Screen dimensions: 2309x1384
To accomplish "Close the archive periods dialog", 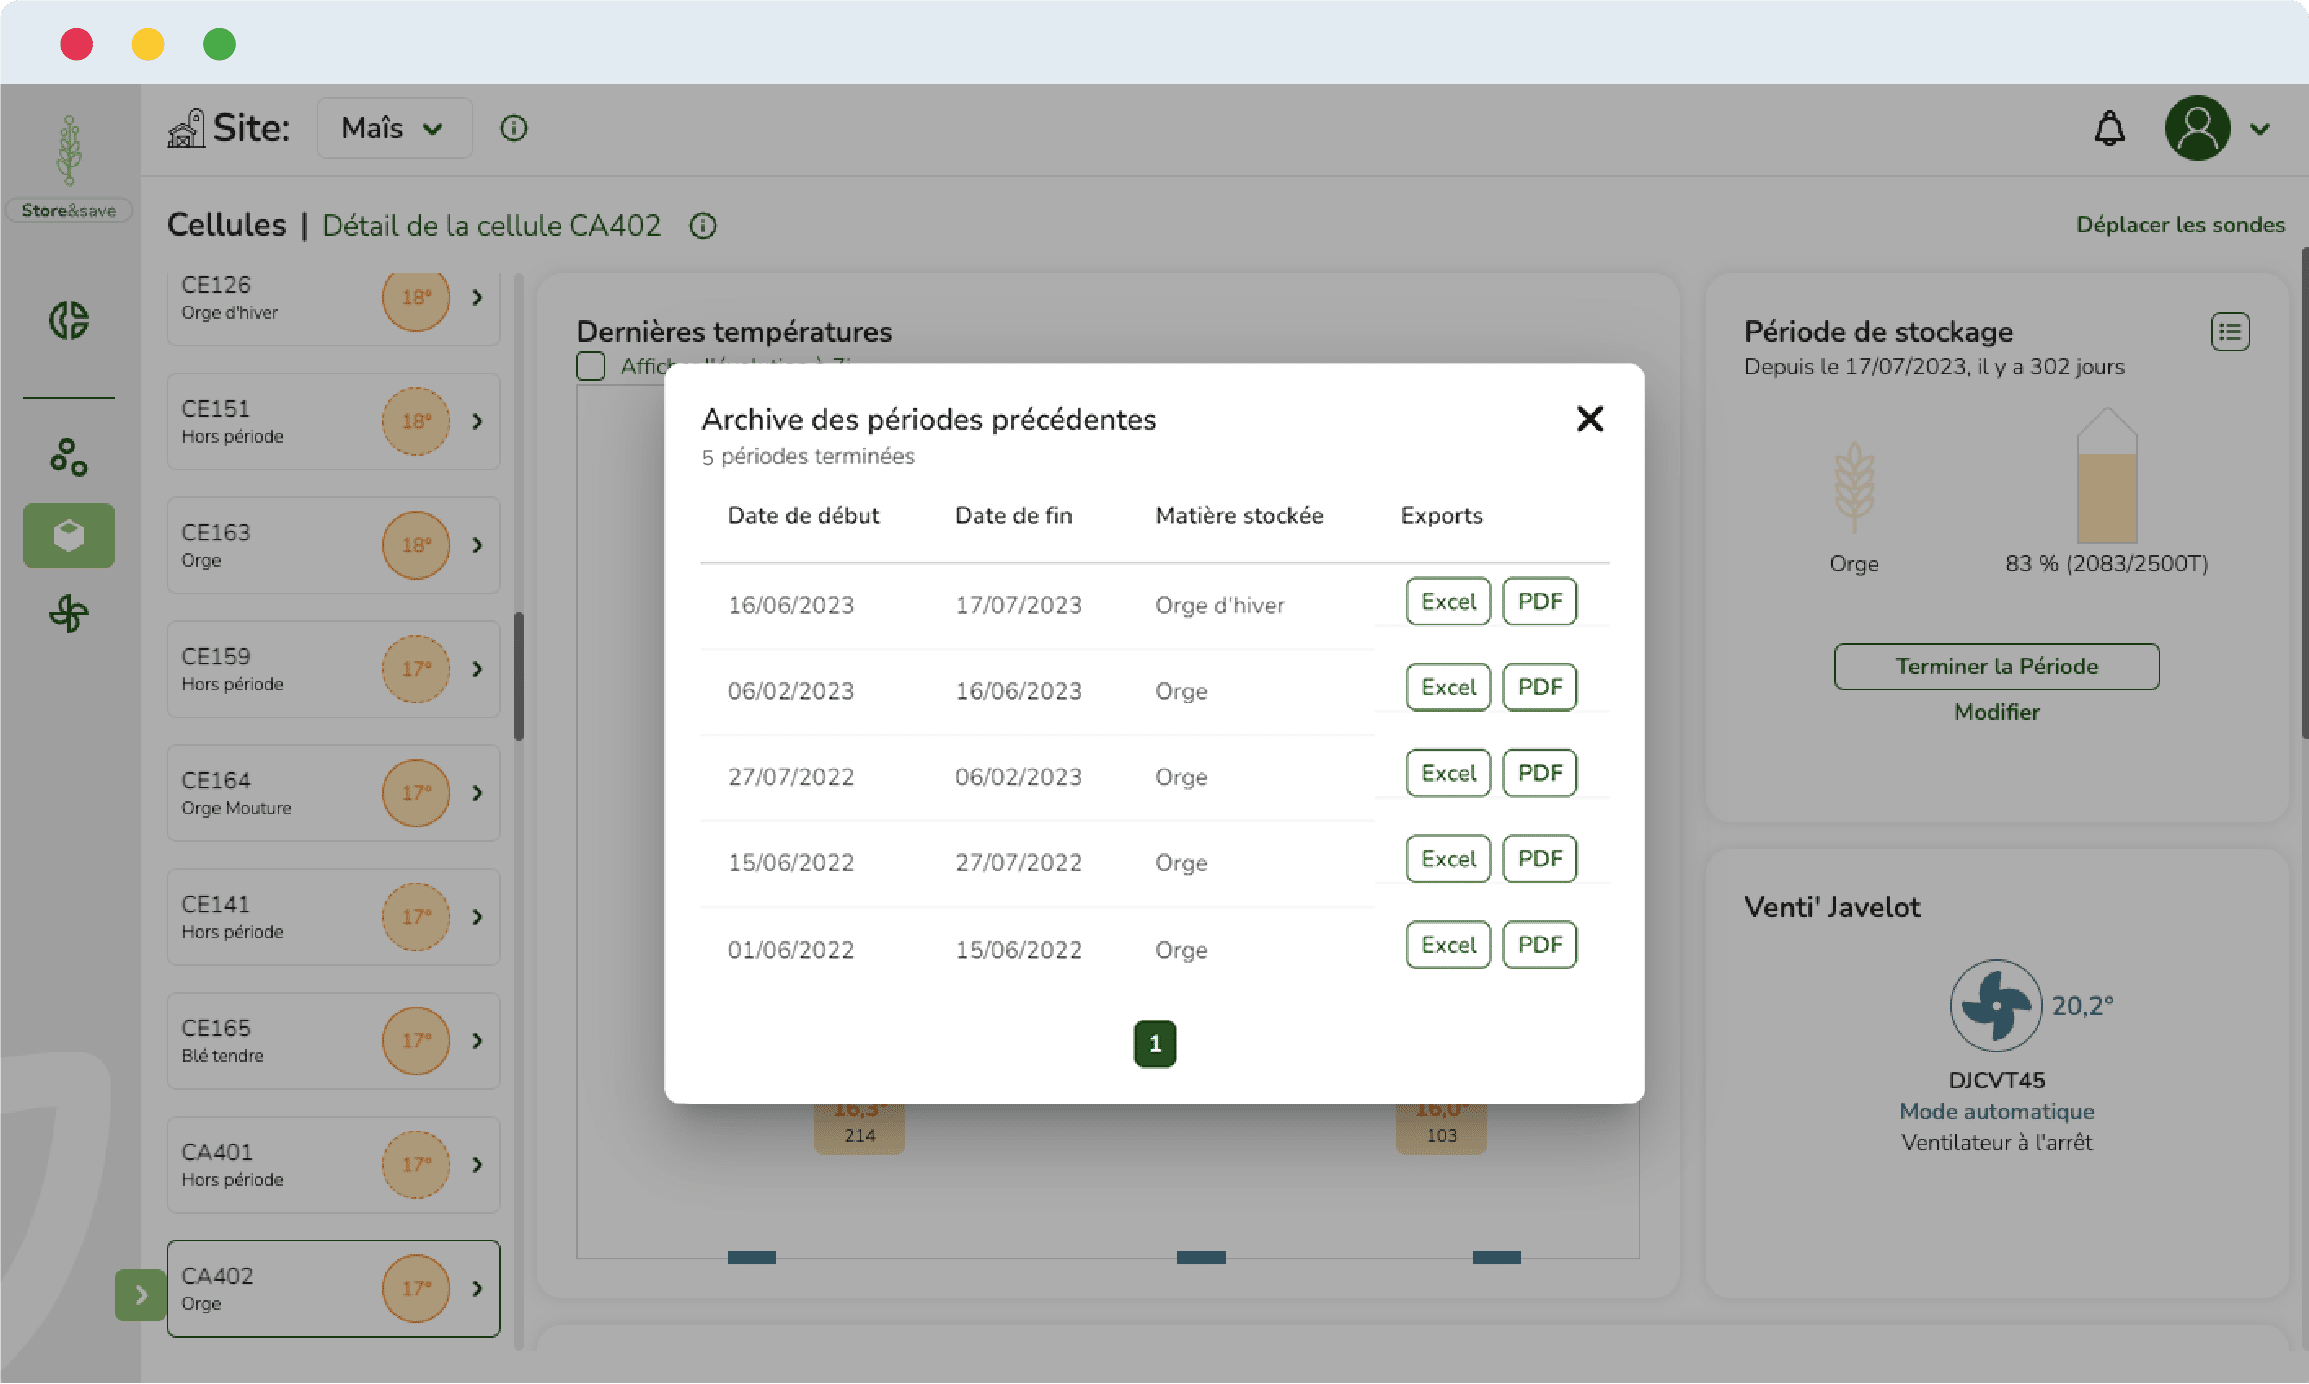I will 1589,419.
